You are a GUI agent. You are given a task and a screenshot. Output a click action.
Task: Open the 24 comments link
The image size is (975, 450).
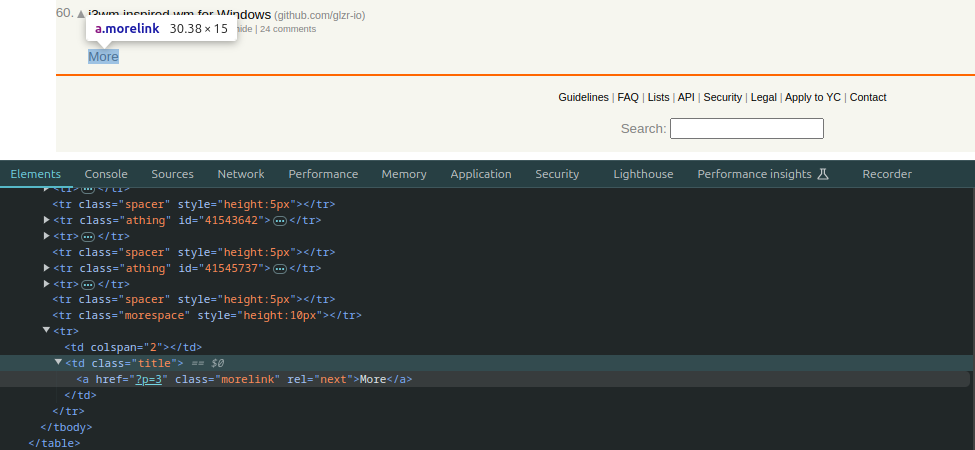pyautogui.click(x=288, y=29)
